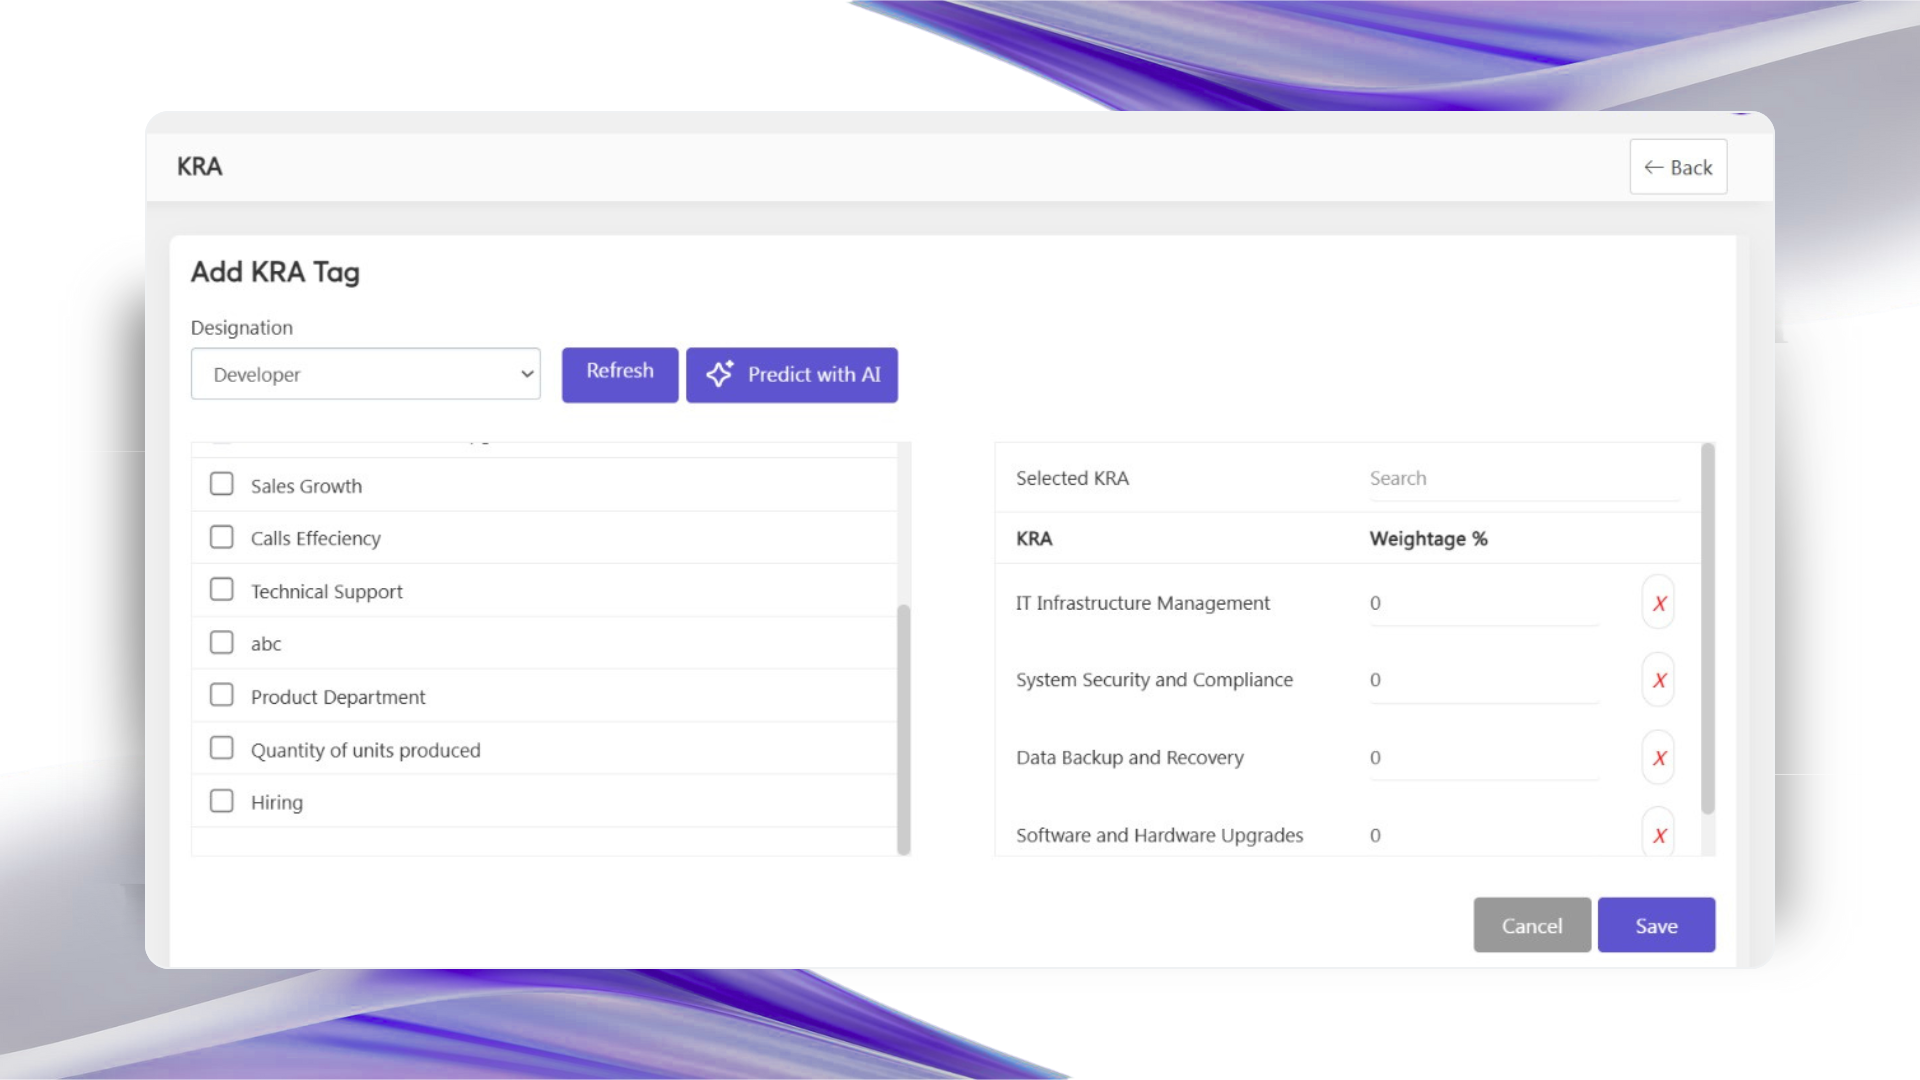The height and width of the screenshot is (1080, 1920).
Task: Check Product Department option
Action: pos(222,696)
